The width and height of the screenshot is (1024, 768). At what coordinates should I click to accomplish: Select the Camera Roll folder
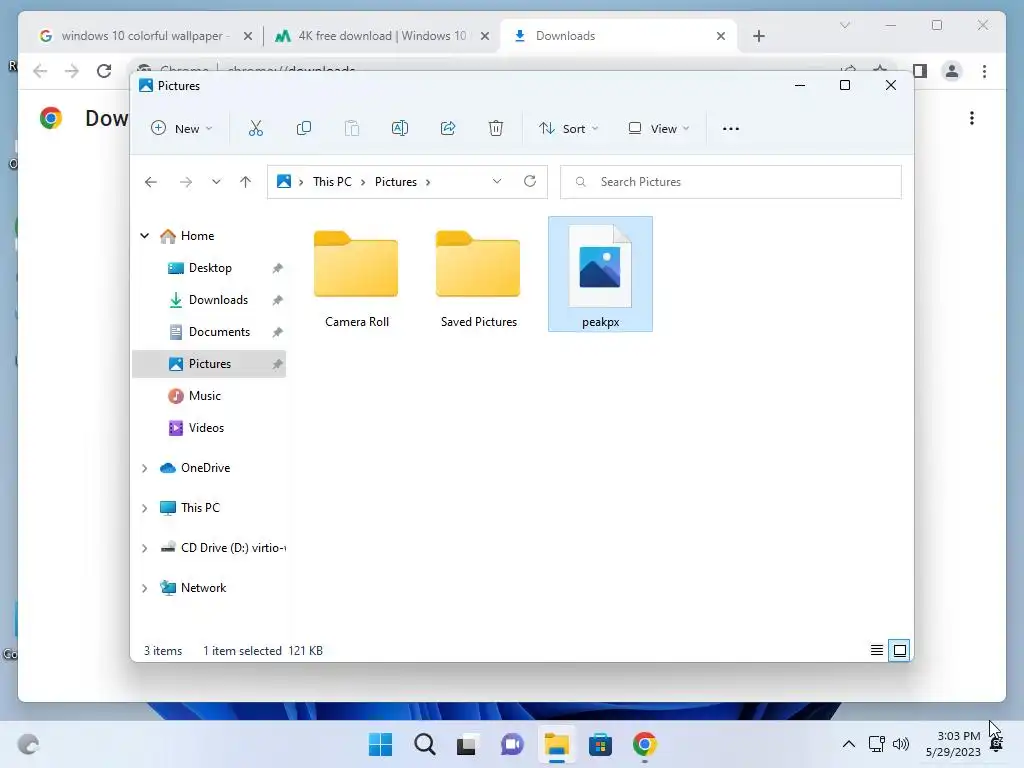coord(356,275)
